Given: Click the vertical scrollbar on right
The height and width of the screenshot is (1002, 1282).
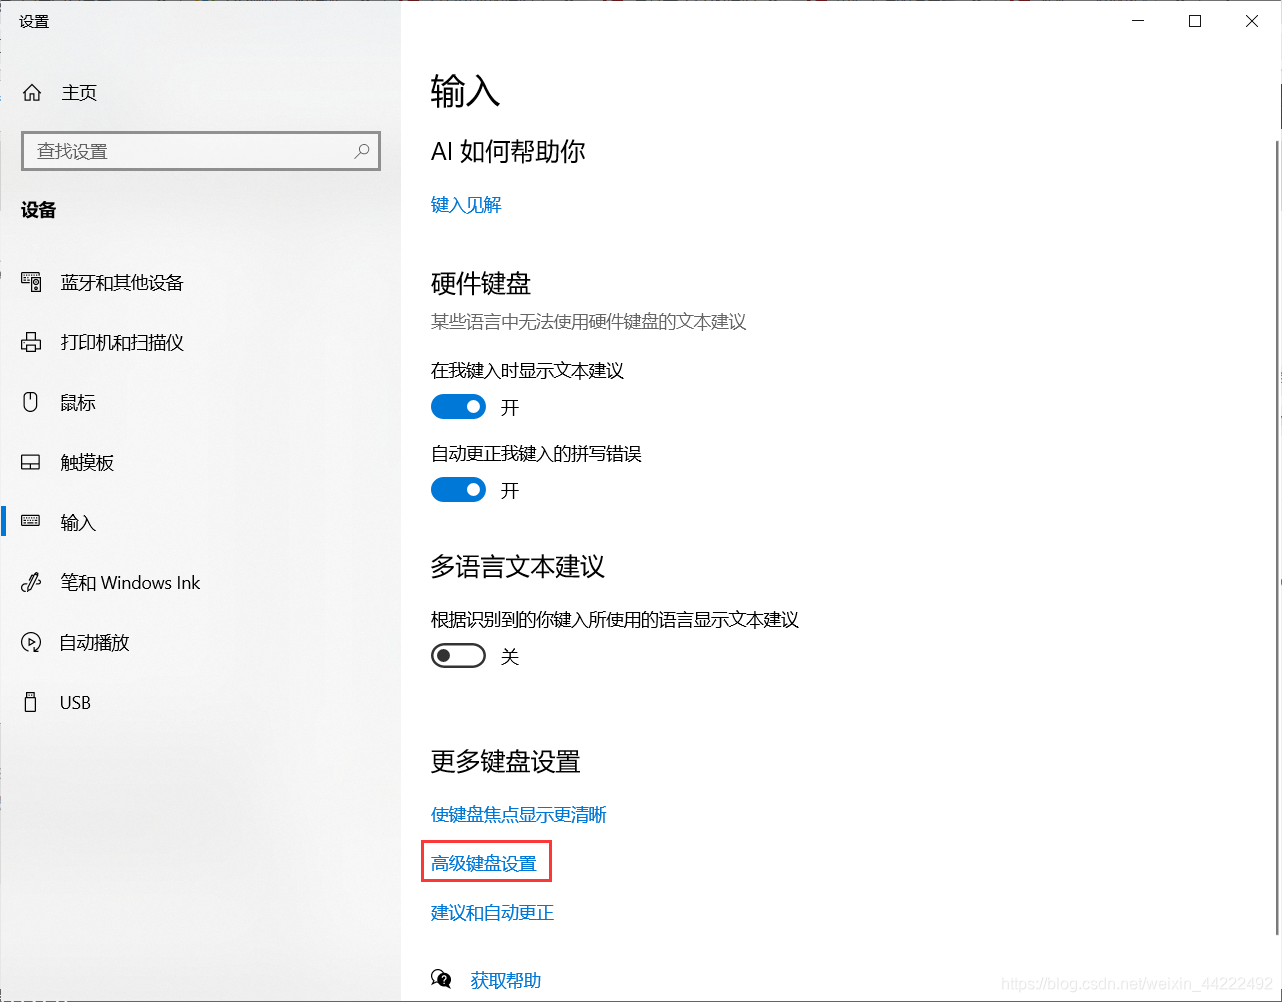Looking at the screenshot, I should click(1277, 538).
